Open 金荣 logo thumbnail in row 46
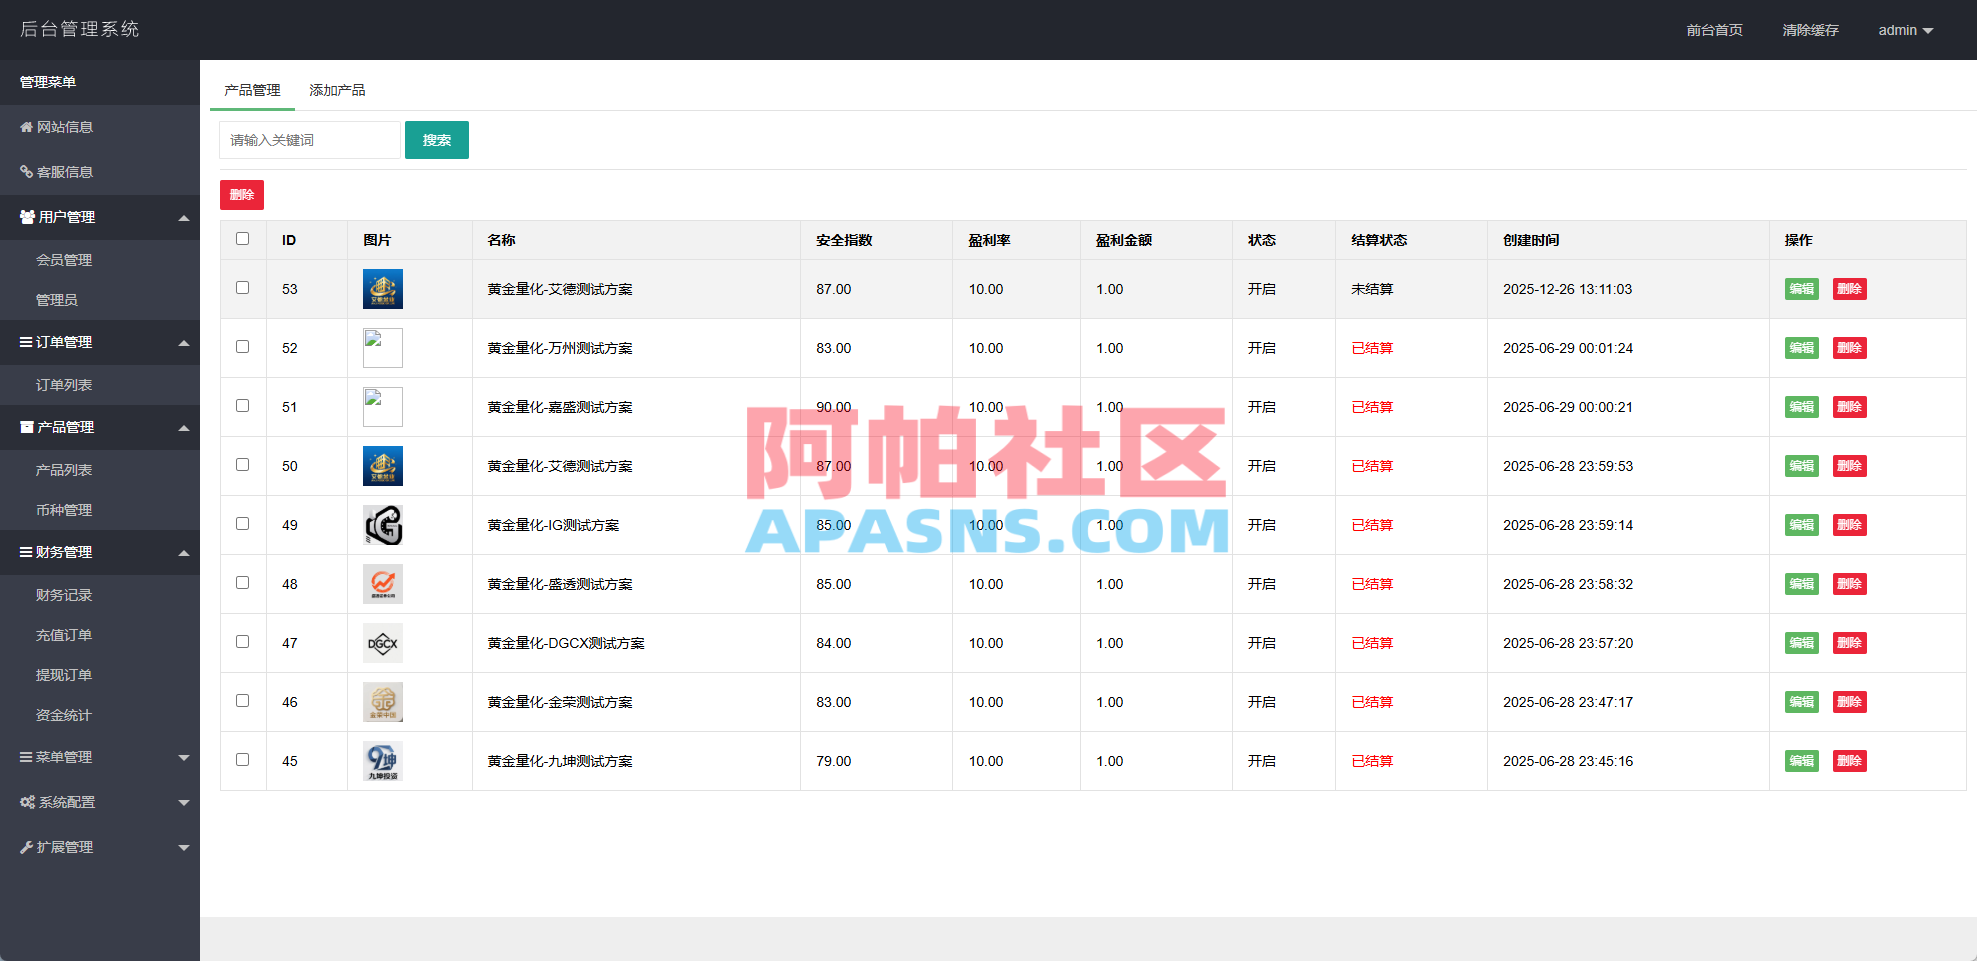The image size is (1977, 961). click(383, 702)
